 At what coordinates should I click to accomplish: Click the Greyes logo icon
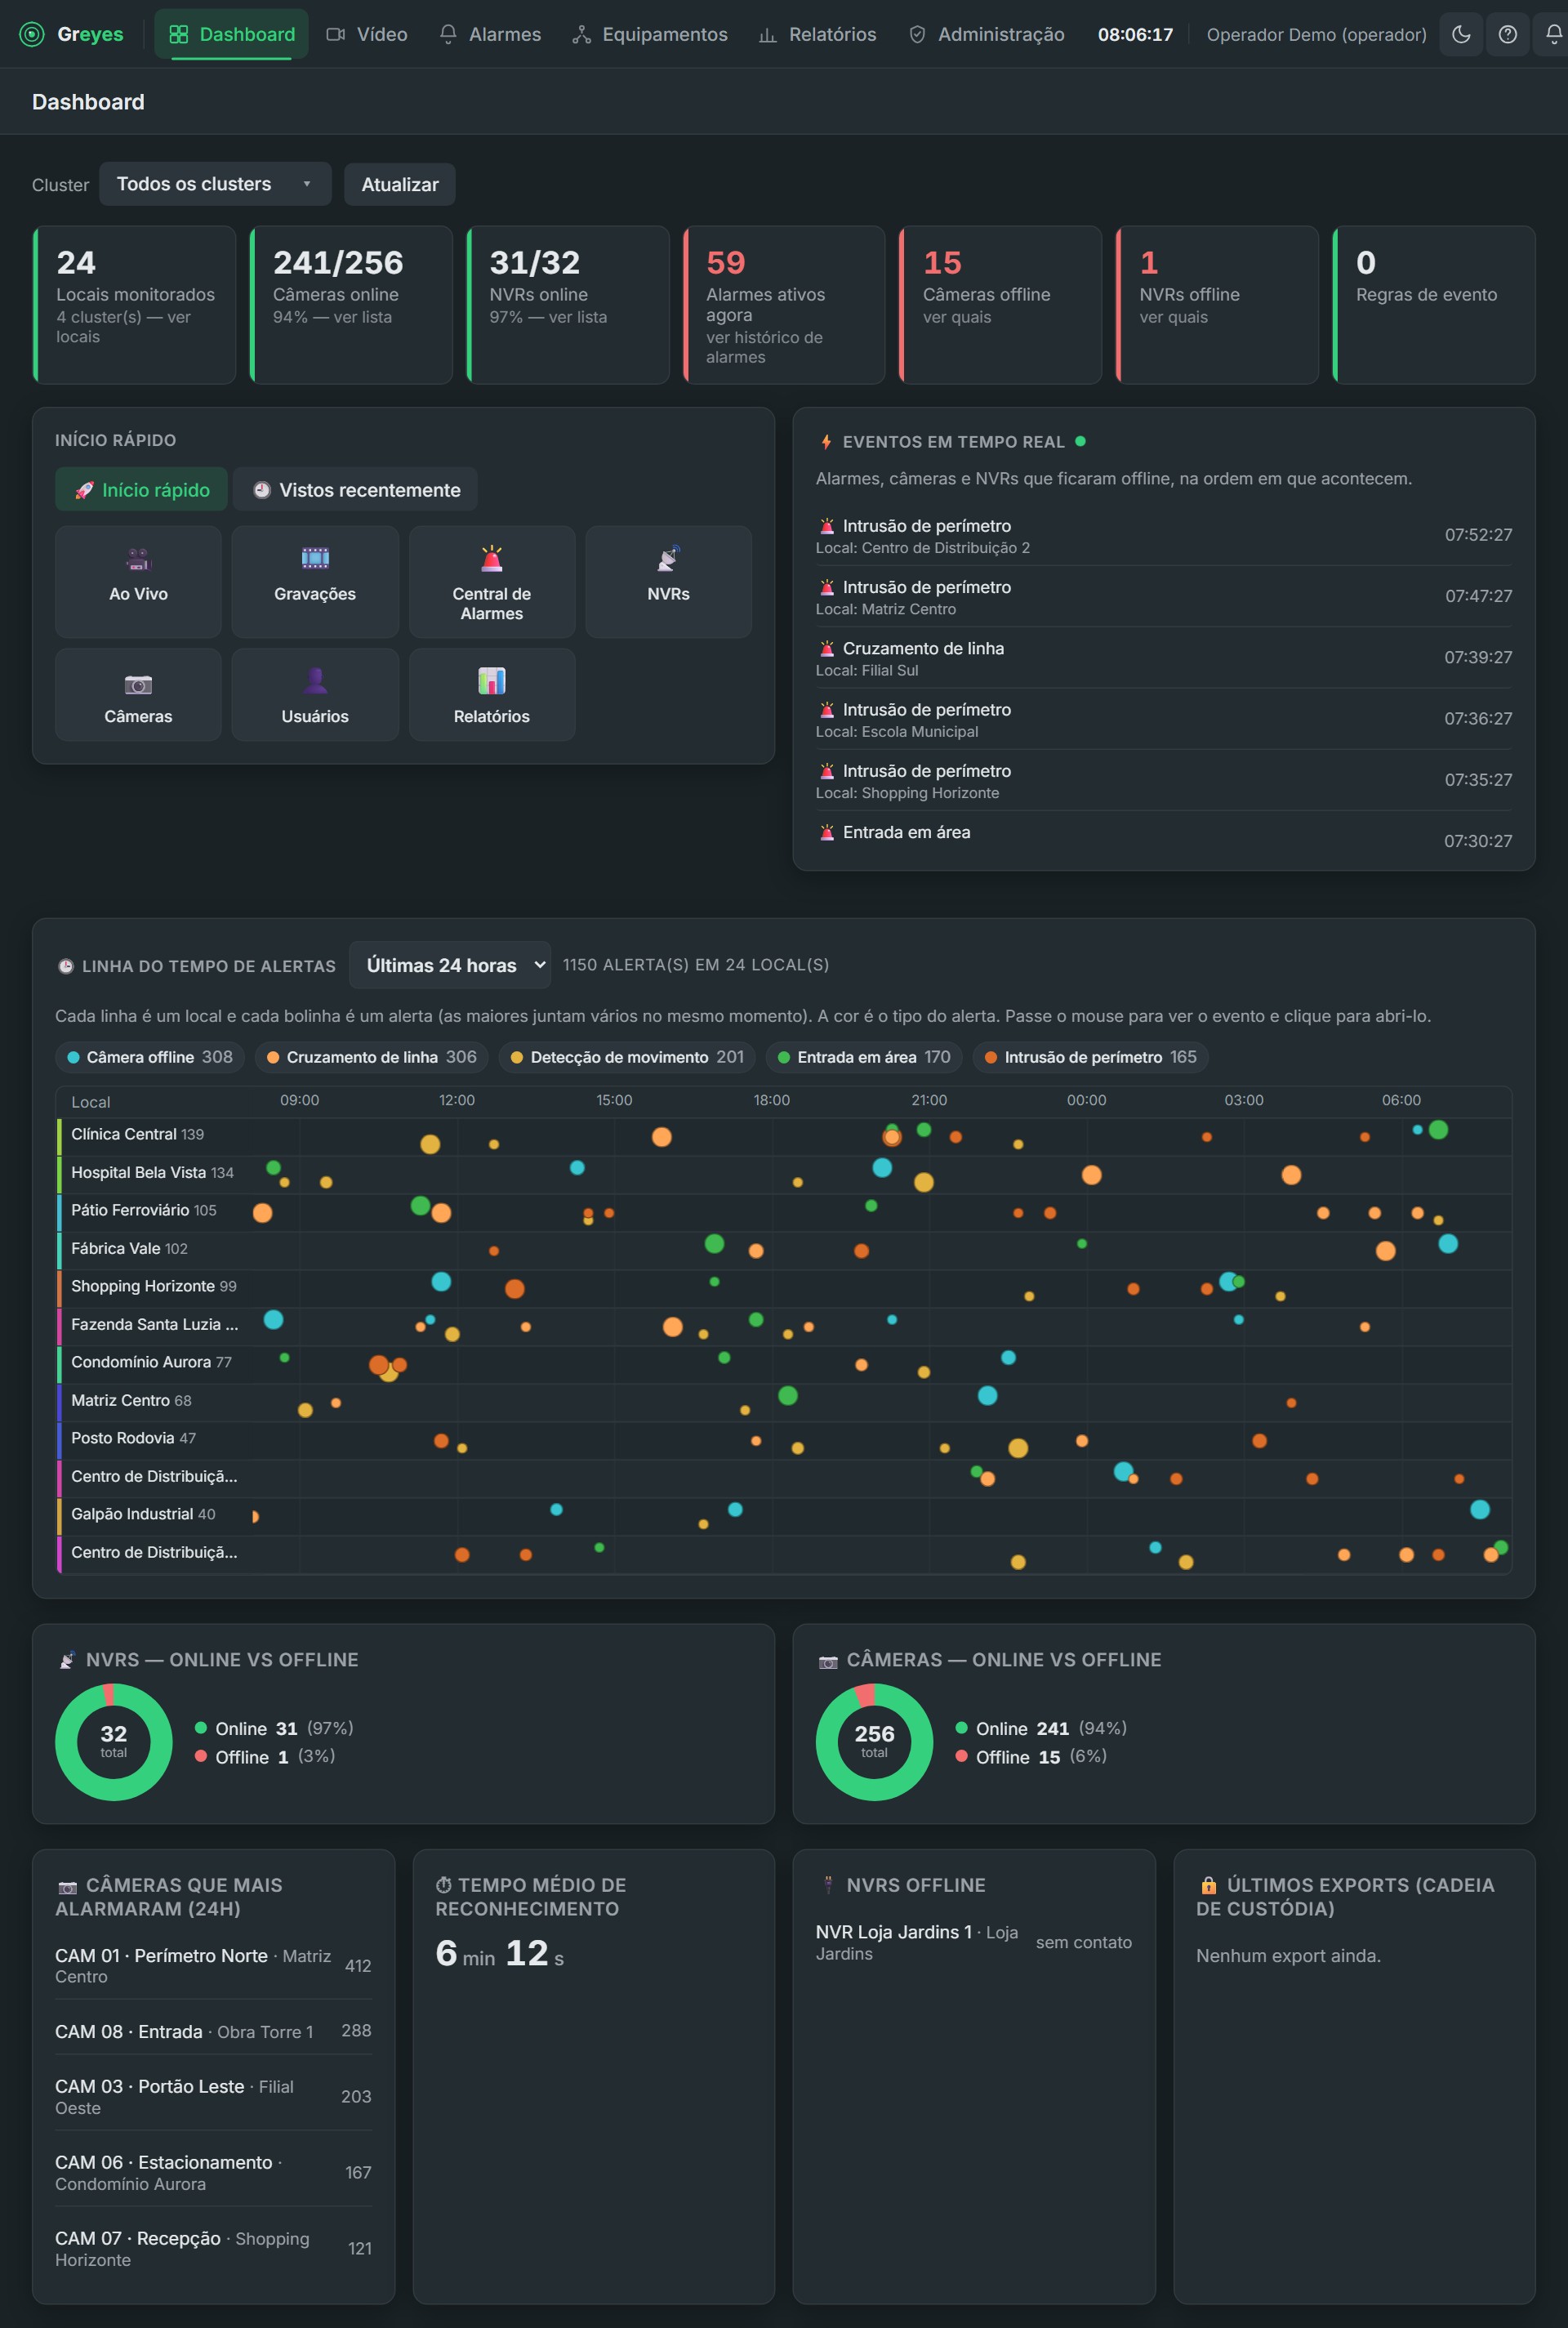32,34
